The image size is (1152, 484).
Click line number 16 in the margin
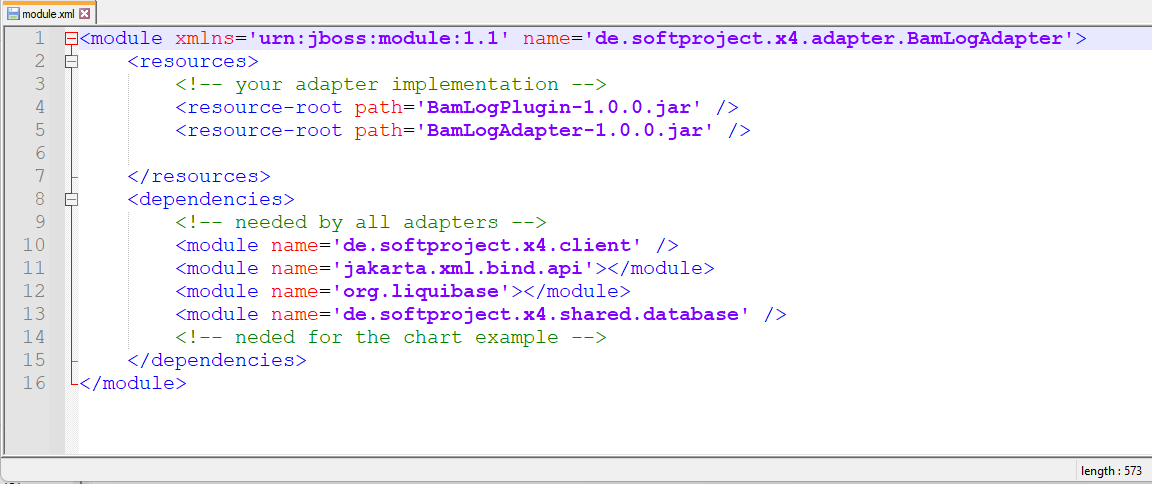click(x=34, y=383)
